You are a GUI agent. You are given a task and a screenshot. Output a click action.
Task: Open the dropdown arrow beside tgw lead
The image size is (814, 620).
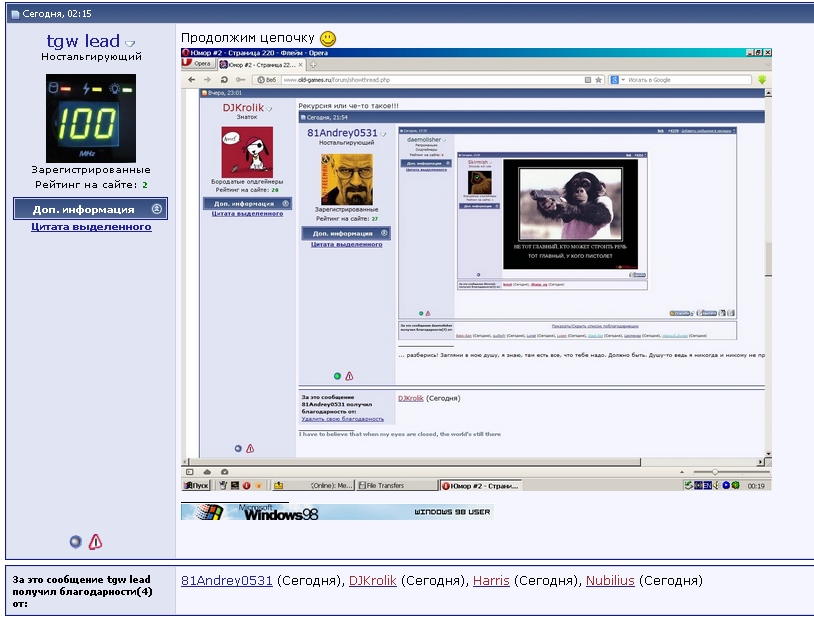131,43
